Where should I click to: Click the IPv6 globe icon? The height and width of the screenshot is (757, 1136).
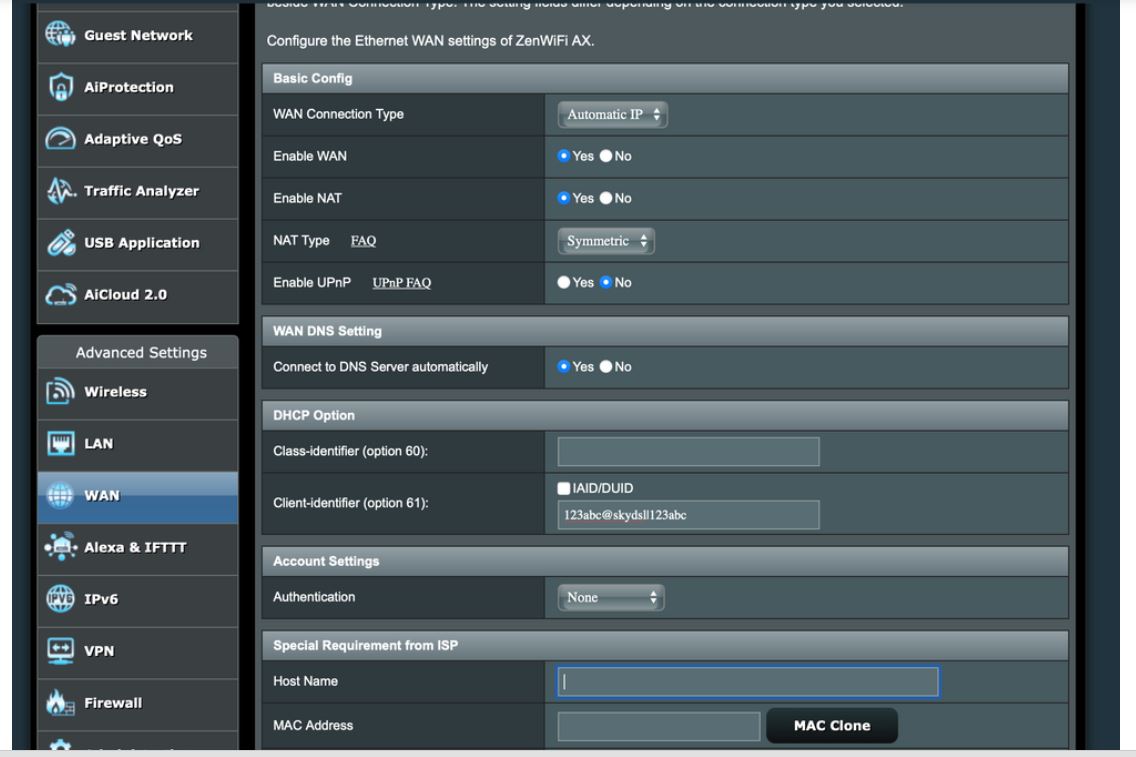pyautogui.click(x=60, y=598)
